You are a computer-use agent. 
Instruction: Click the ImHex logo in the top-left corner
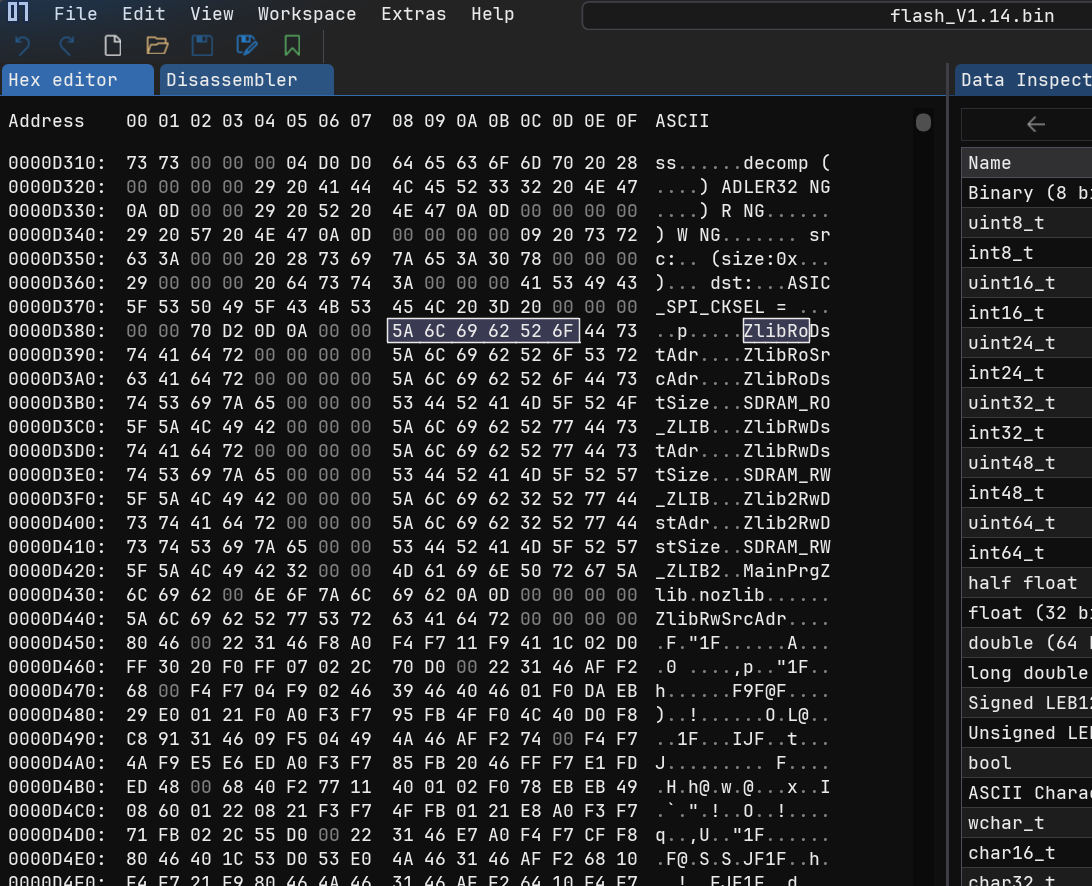pyautogui.click(x=17, y=14)
